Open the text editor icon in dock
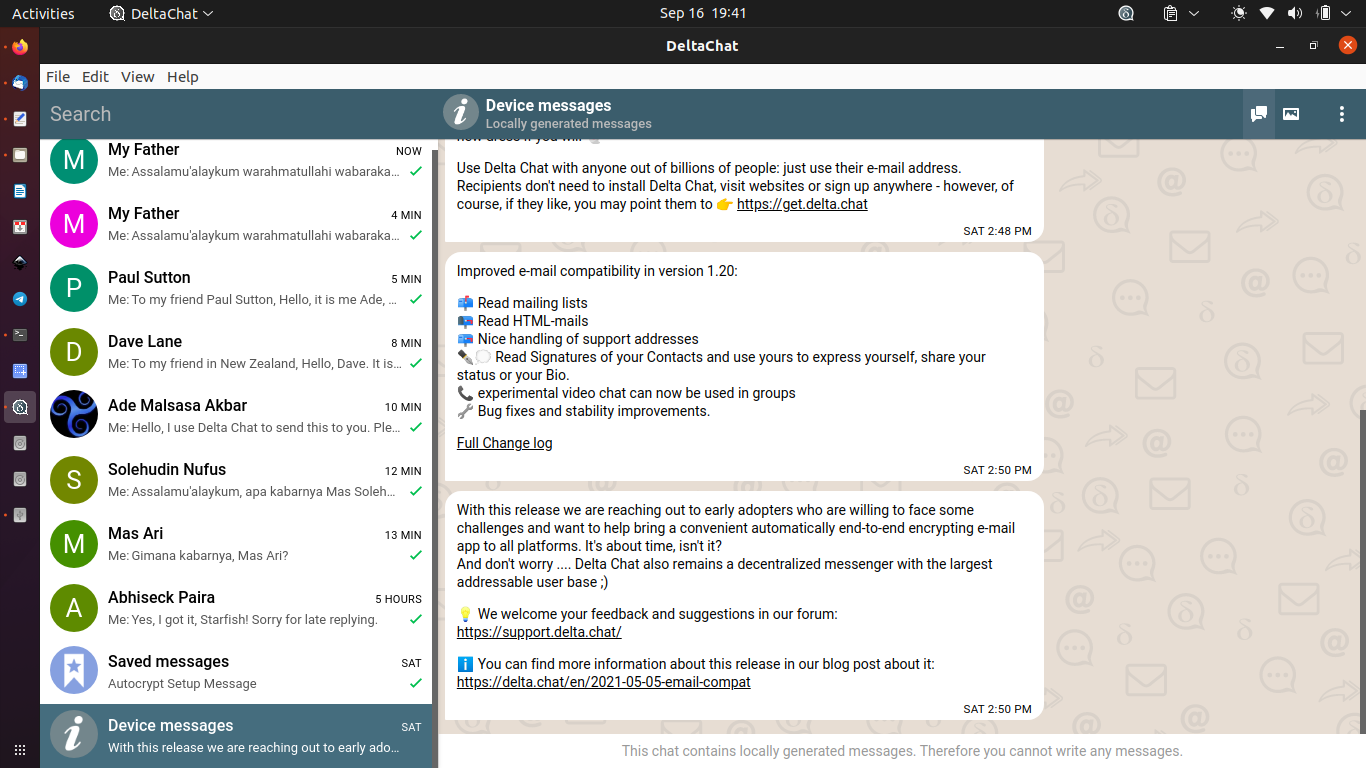The image size is (1366, 768). (20, 119)
